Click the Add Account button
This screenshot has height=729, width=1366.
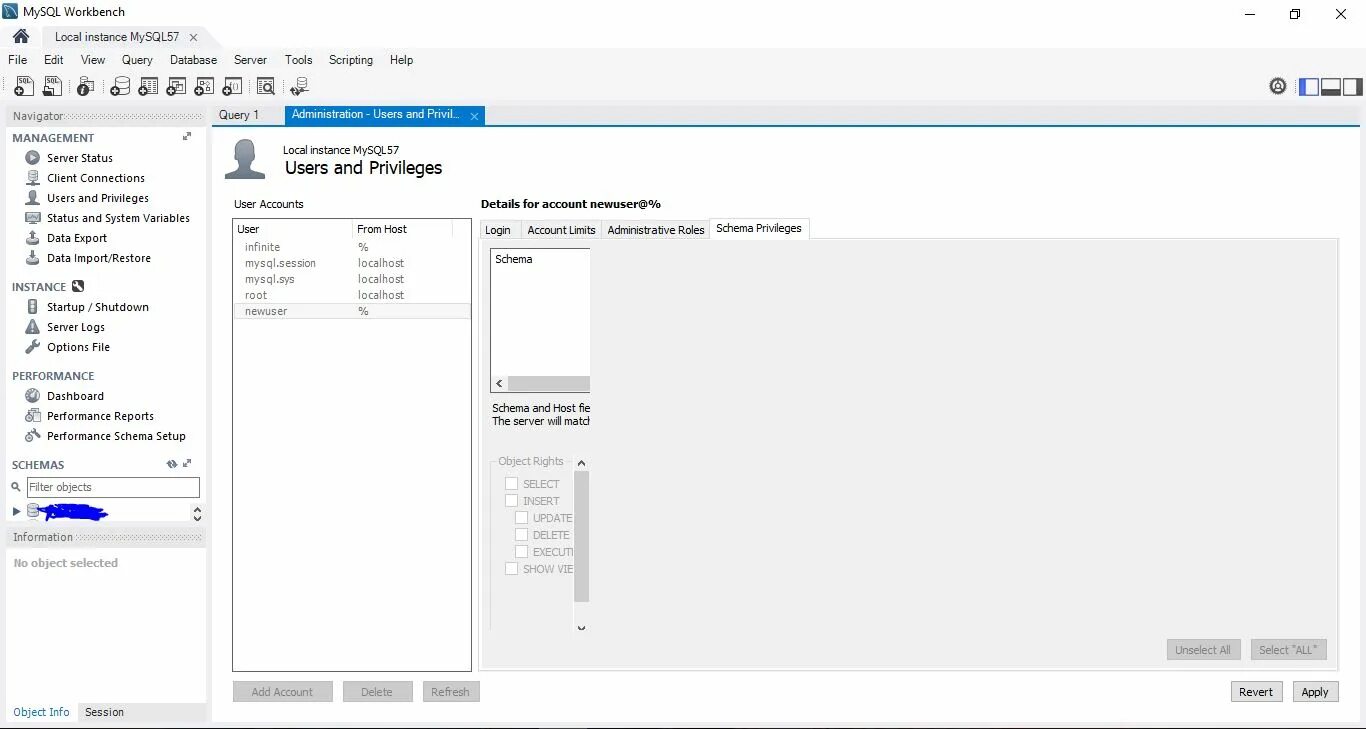point(282,692)
